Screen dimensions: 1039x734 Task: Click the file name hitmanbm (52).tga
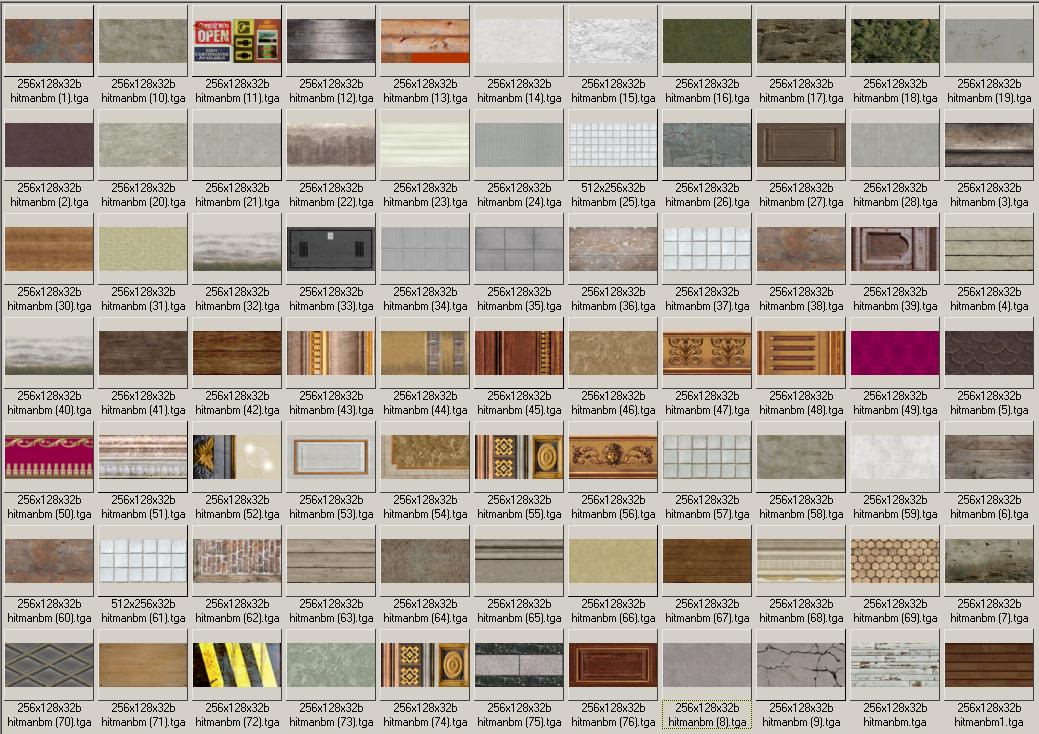coord(237,514)
